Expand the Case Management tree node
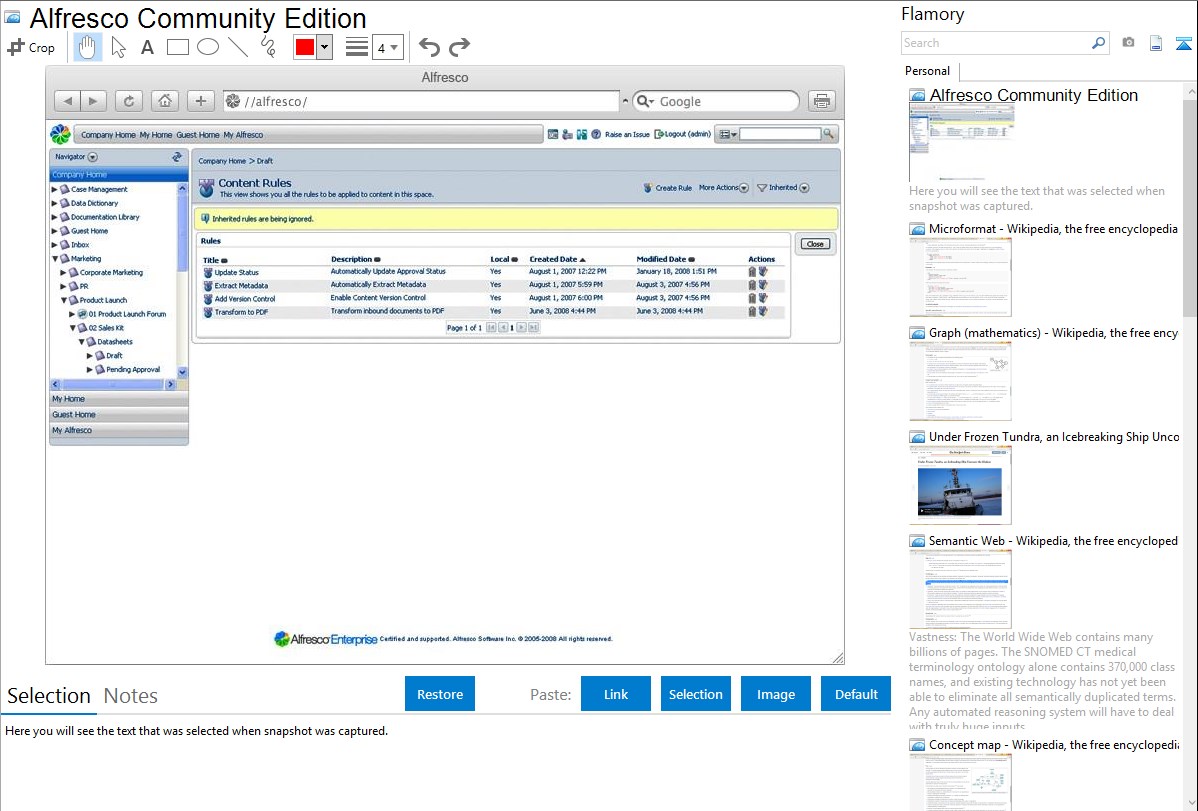1198x811 pixels. (x=54, y=189)
